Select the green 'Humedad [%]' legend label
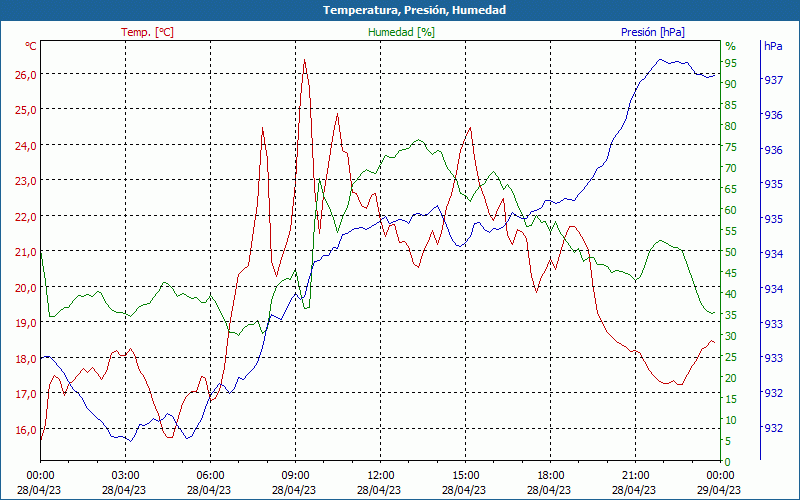 [402, 32]
